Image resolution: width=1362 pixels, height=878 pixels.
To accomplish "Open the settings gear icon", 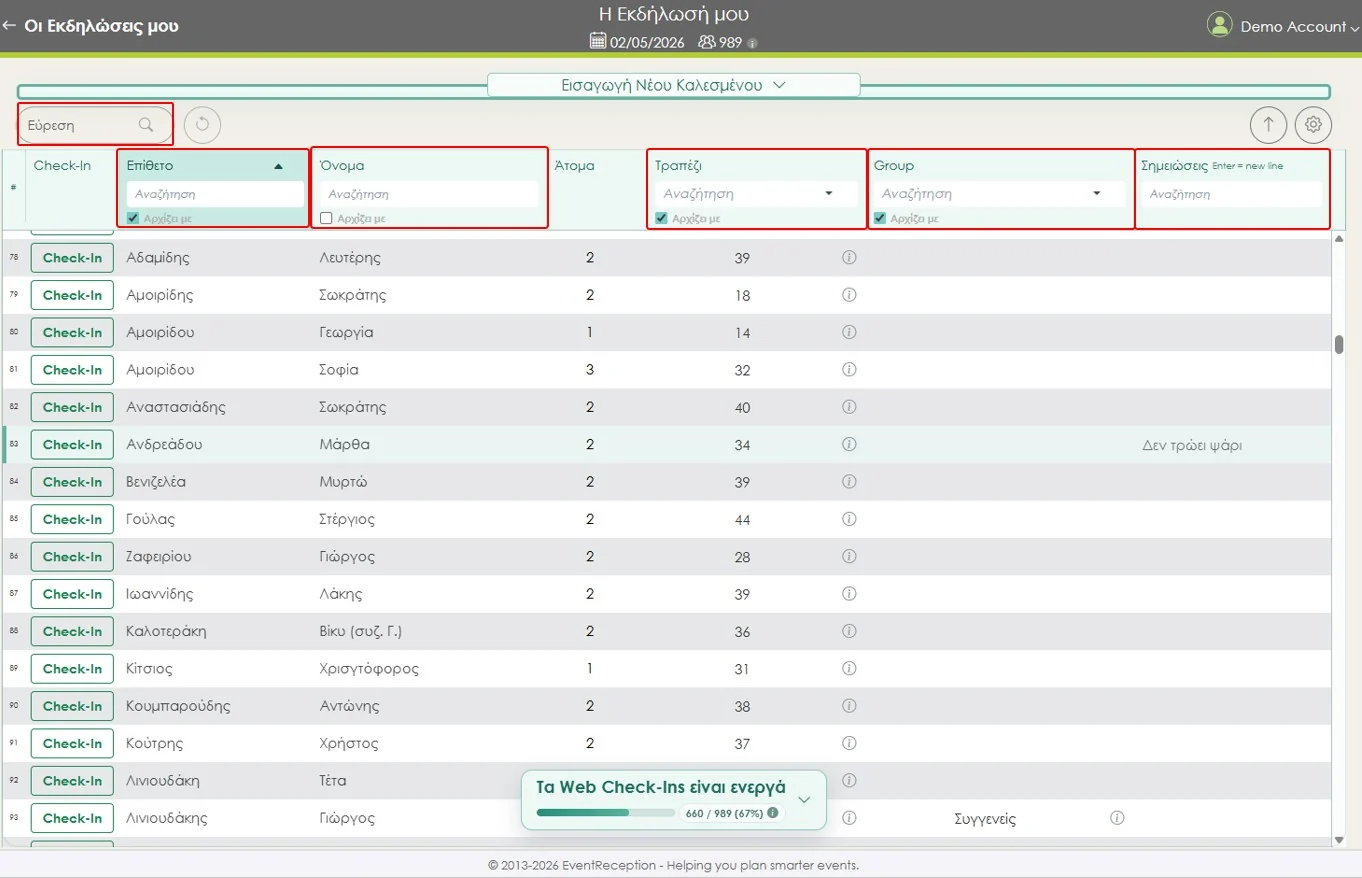I will click(1313, 124).
